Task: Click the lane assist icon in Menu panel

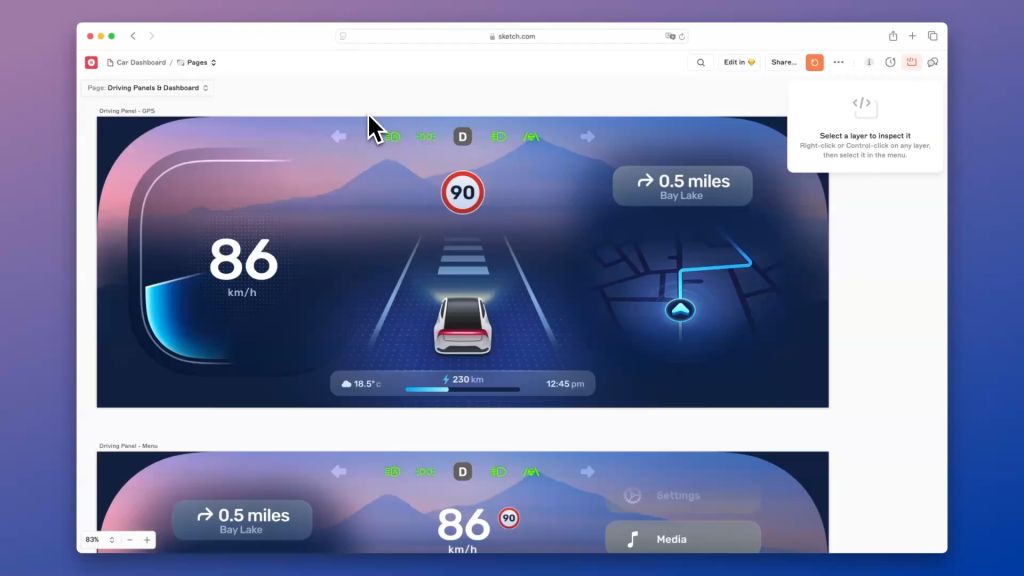Action: coord(532,472)
